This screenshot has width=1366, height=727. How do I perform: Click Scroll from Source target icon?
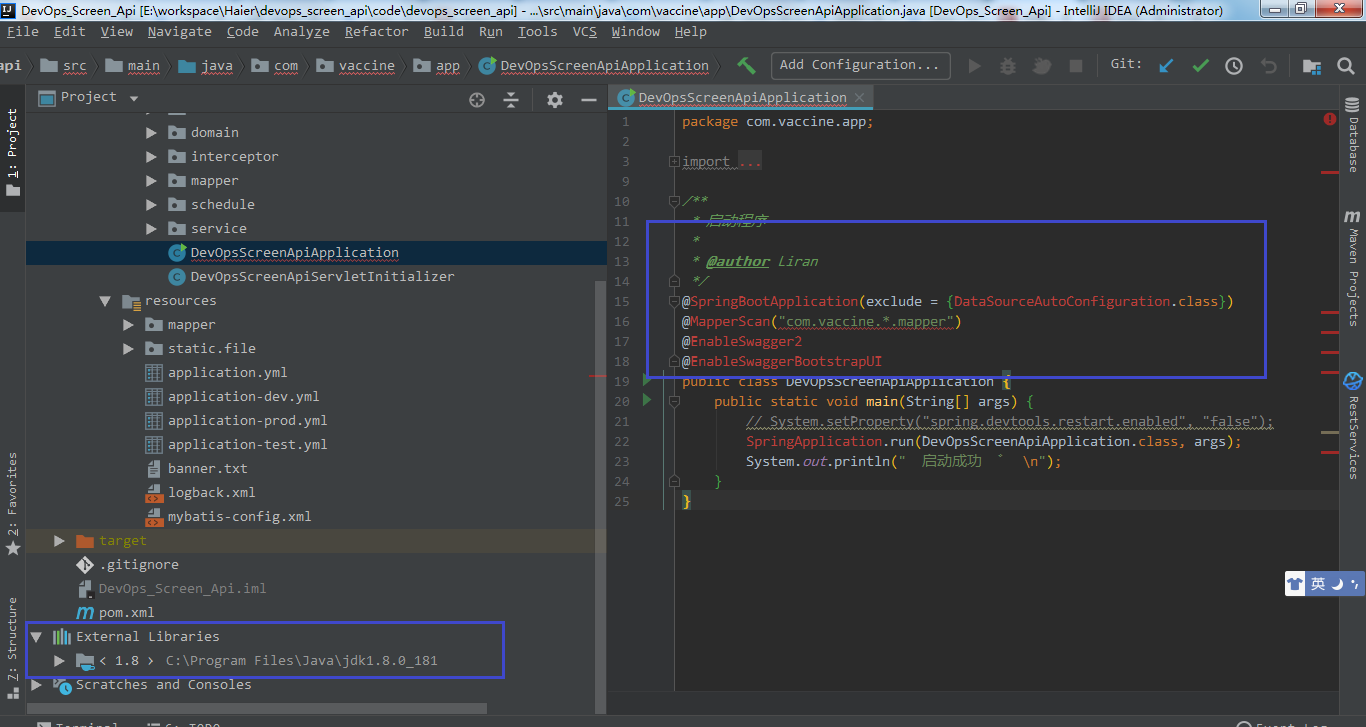pyautogui.click(x=477, y=99)
